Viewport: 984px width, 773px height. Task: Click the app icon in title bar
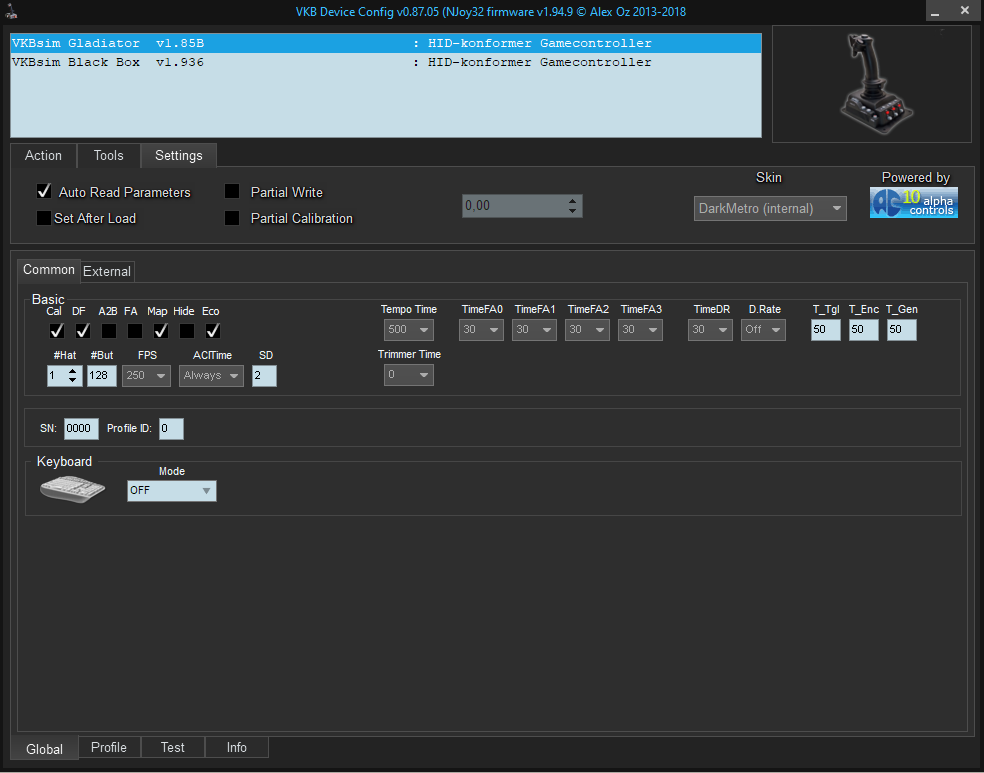(x=11, y=11)
